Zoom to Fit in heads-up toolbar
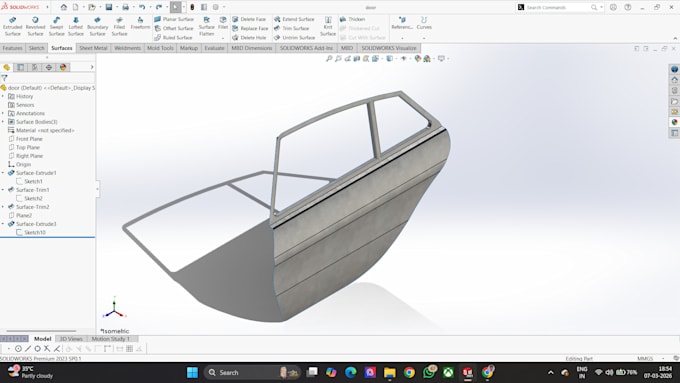The width and height of the screenshot is (680, 383). [x=329, y=59]
